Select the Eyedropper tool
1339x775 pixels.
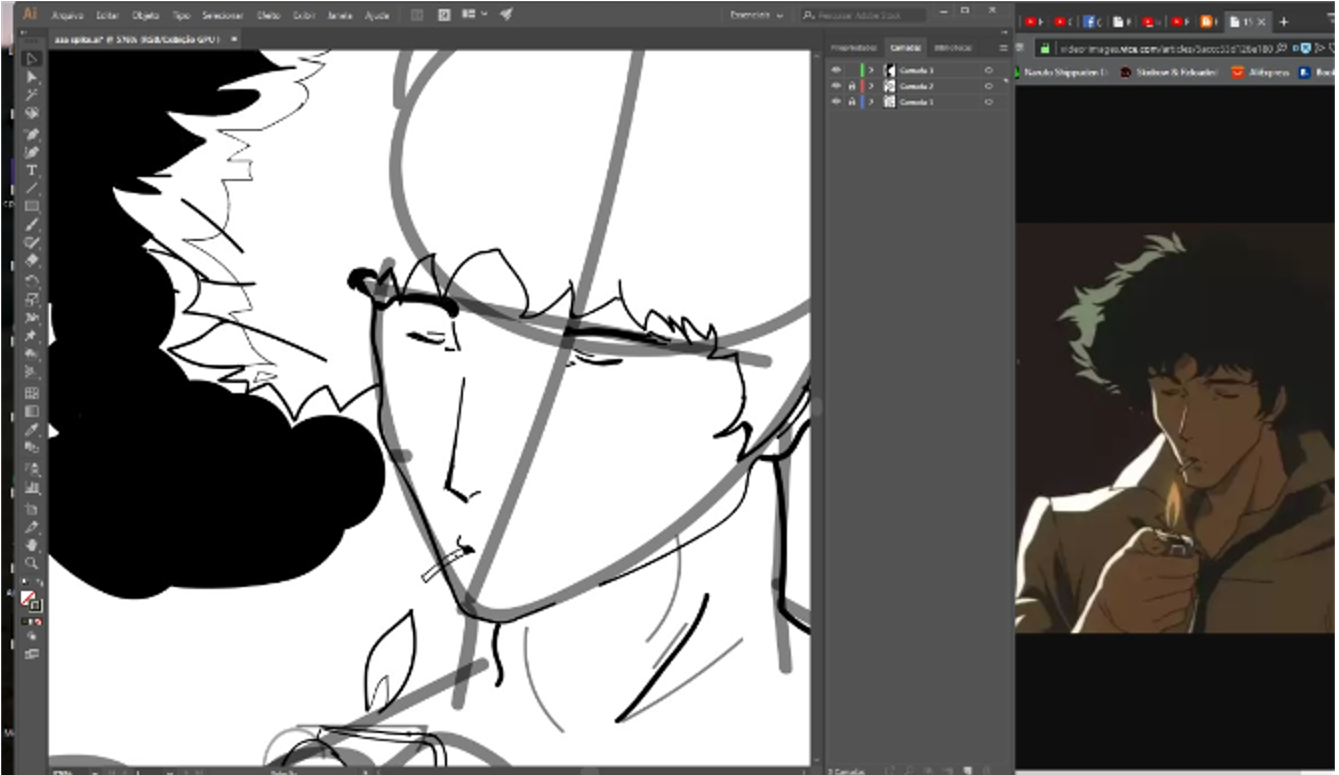(x=32, y=430)
